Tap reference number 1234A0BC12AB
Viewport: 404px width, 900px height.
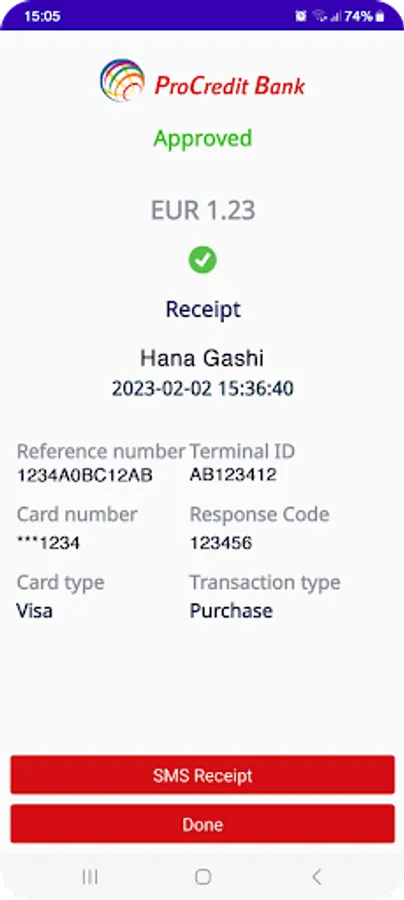[84, 475]
